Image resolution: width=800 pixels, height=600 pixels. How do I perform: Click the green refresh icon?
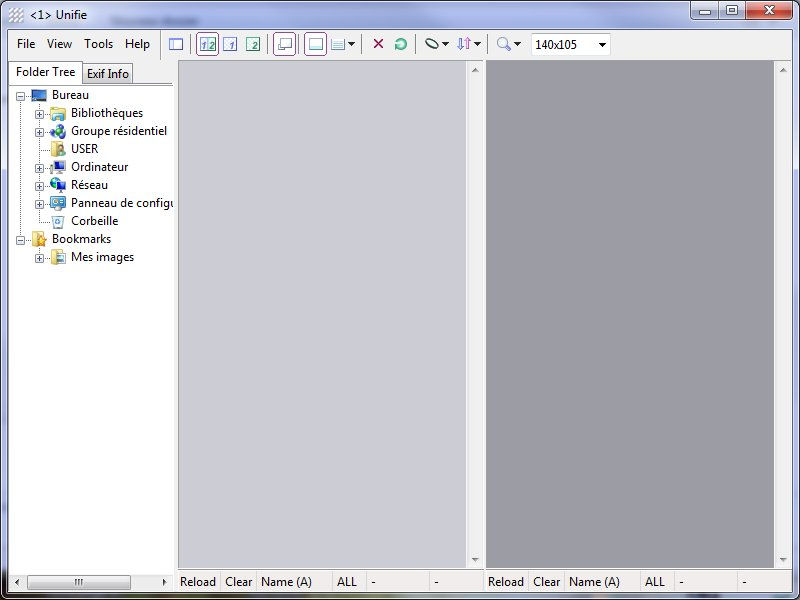(401, 44)
